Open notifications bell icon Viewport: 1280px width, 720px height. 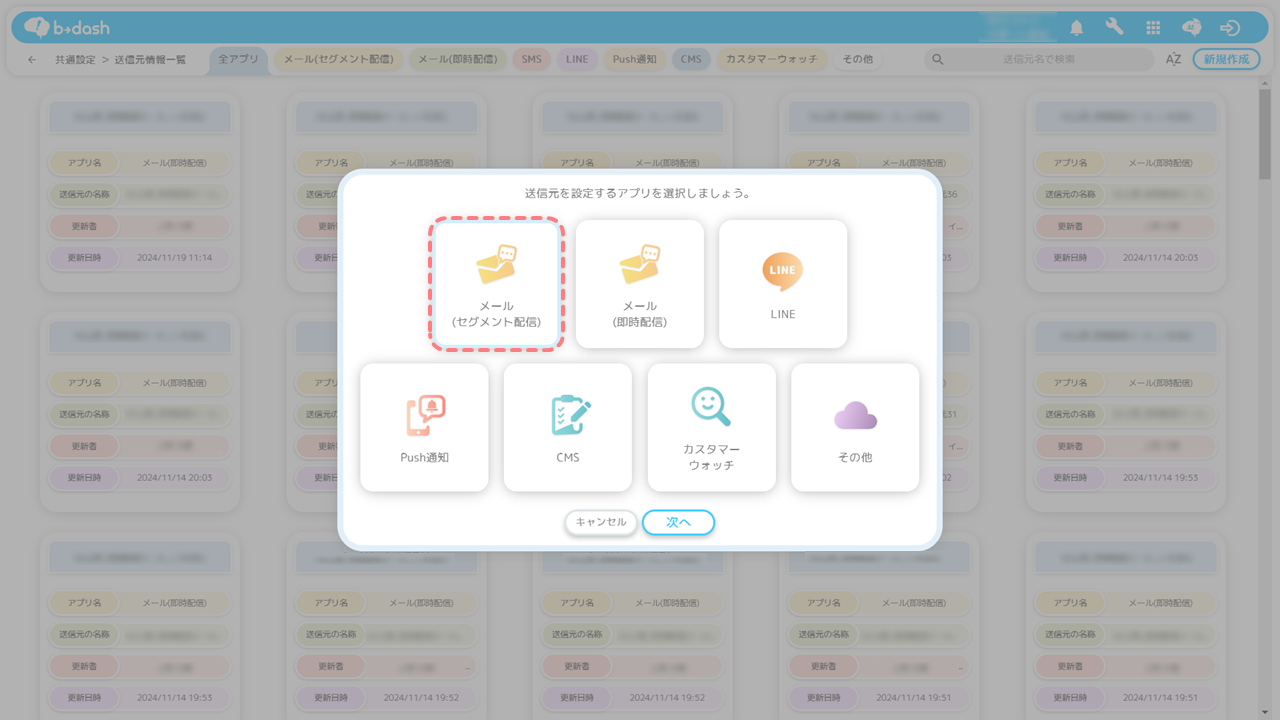pyautogui.click(x=1077, y=28)
